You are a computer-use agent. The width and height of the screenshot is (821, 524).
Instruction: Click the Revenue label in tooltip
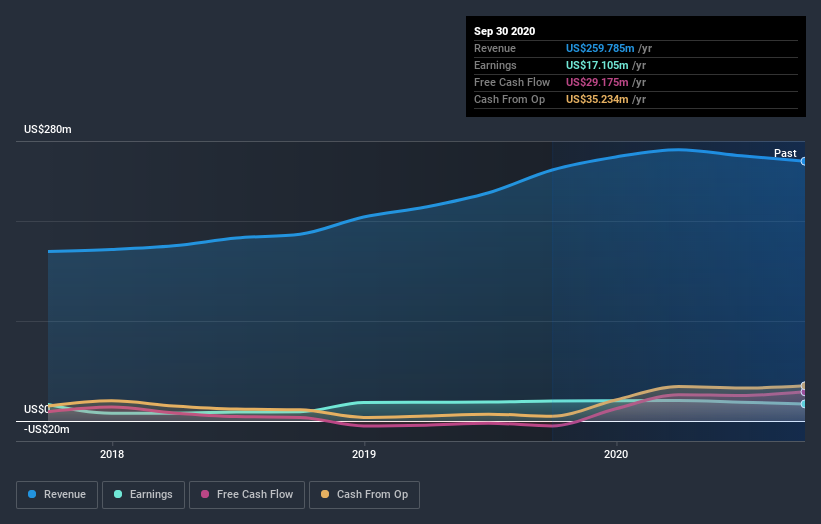(495, 48)
